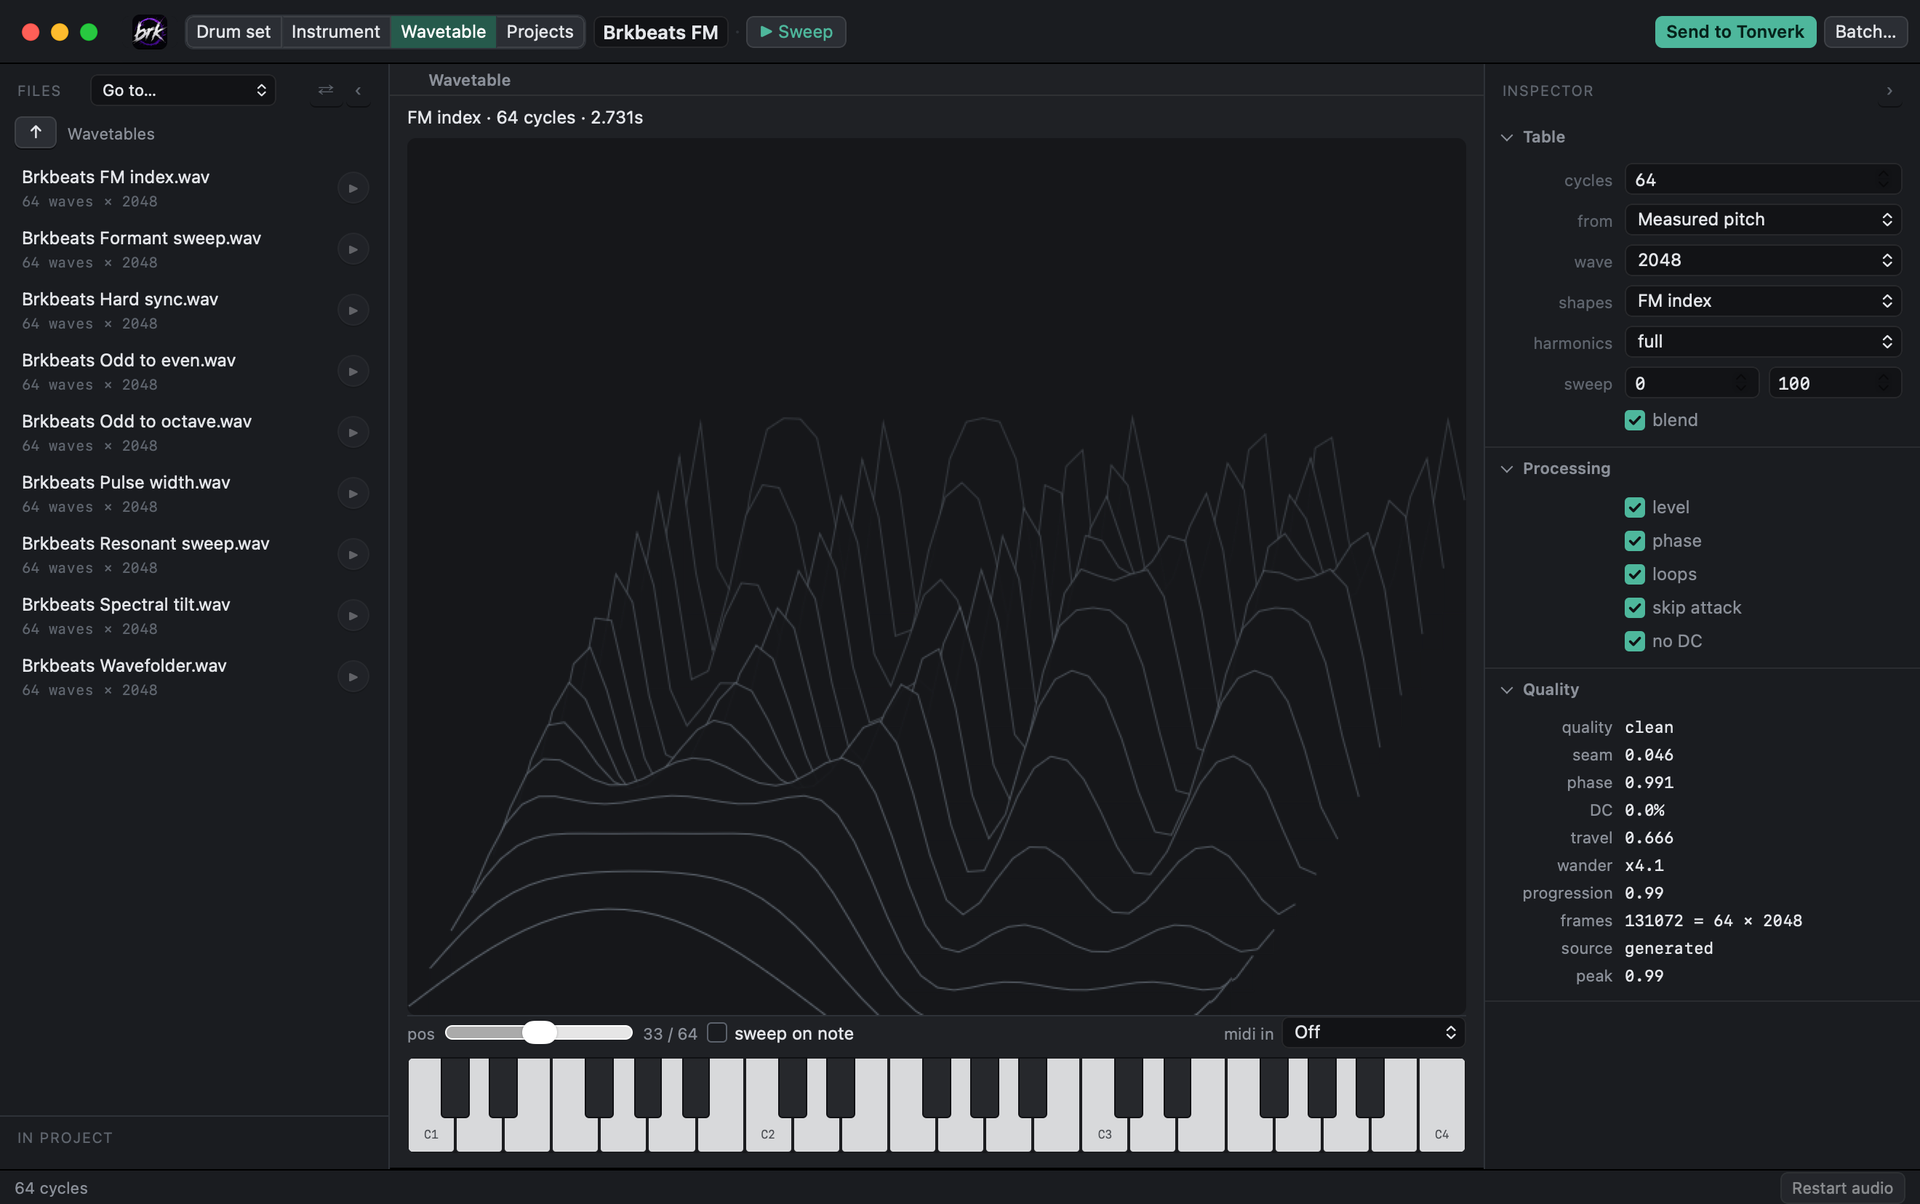This screenshot has height=1204, width=1920.
Task: Click Send to Tonverk button
Action: coord(1735,32)
